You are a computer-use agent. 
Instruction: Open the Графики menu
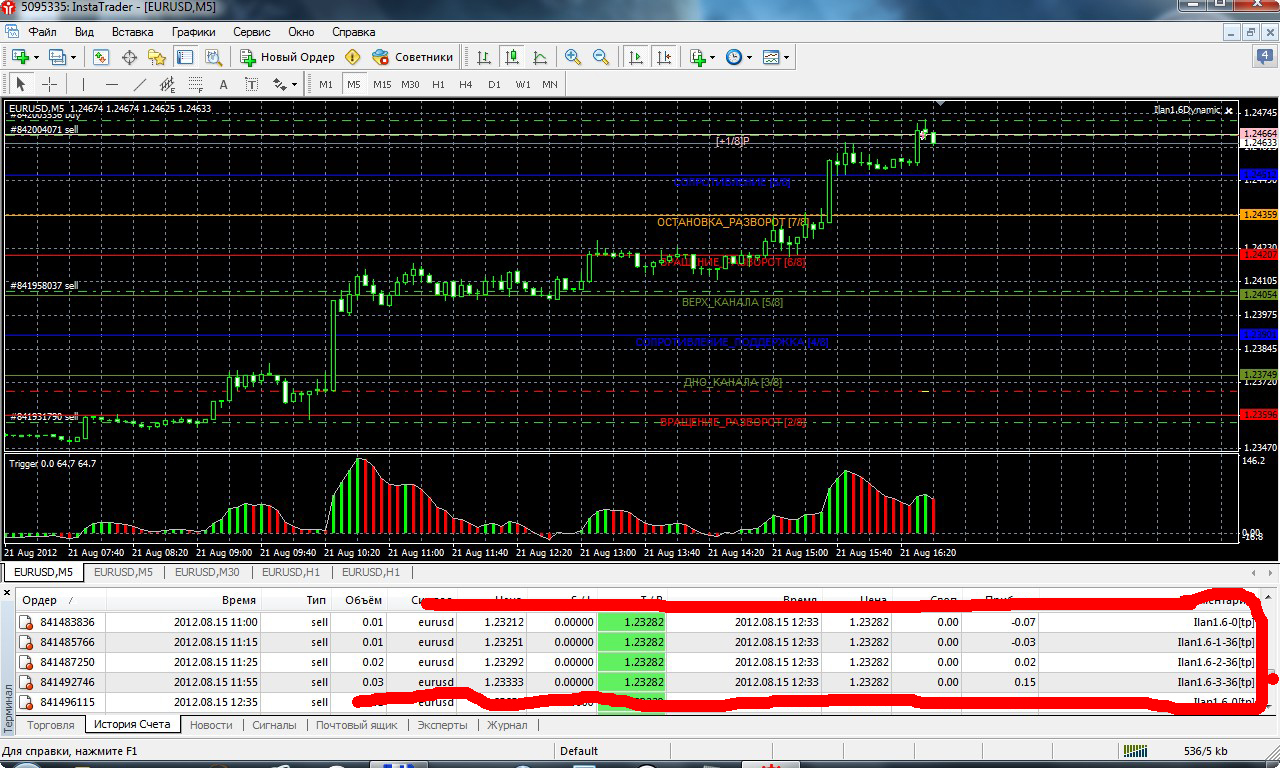[193, 32]
